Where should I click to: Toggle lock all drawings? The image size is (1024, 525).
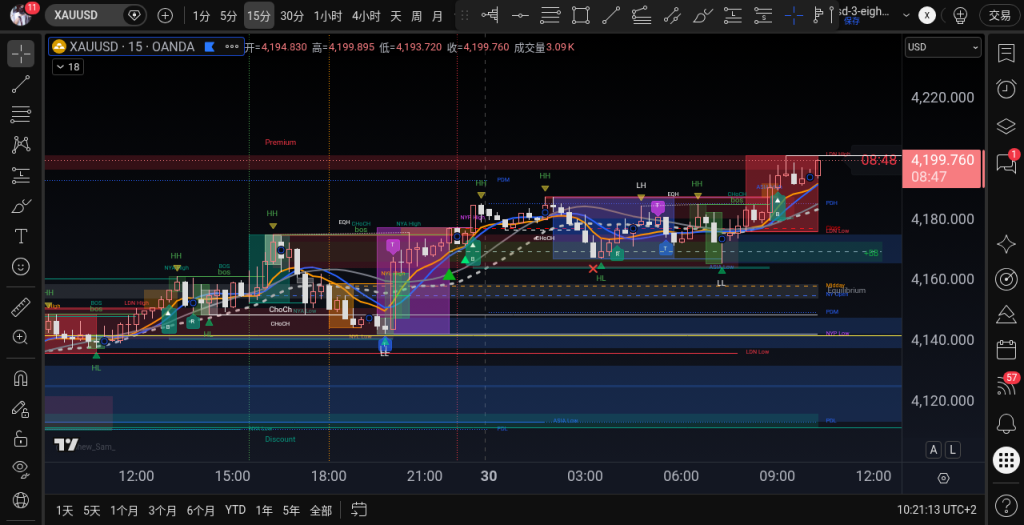[x=20, y=438]
